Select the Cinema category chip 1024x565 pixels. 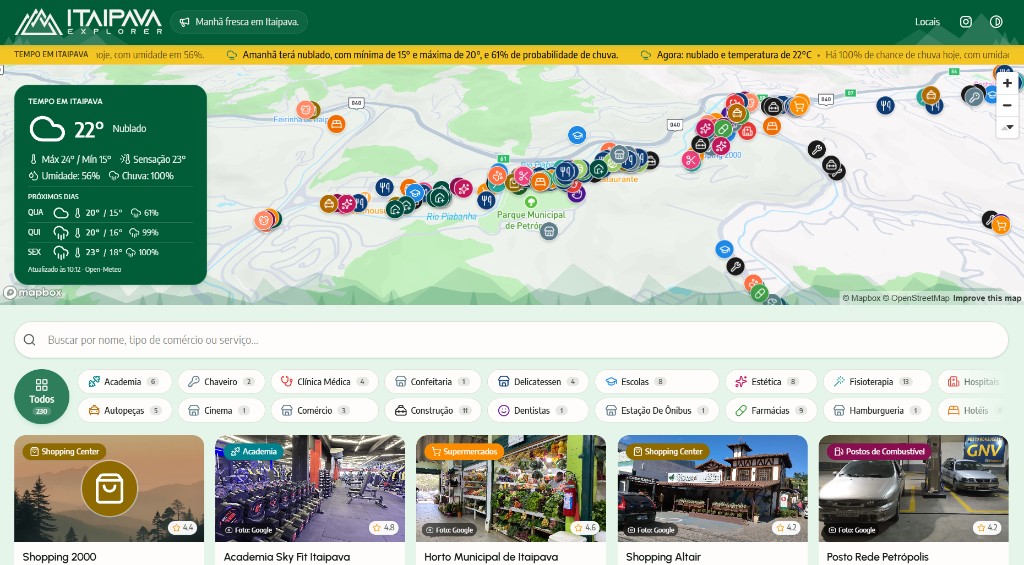[221, 410]
